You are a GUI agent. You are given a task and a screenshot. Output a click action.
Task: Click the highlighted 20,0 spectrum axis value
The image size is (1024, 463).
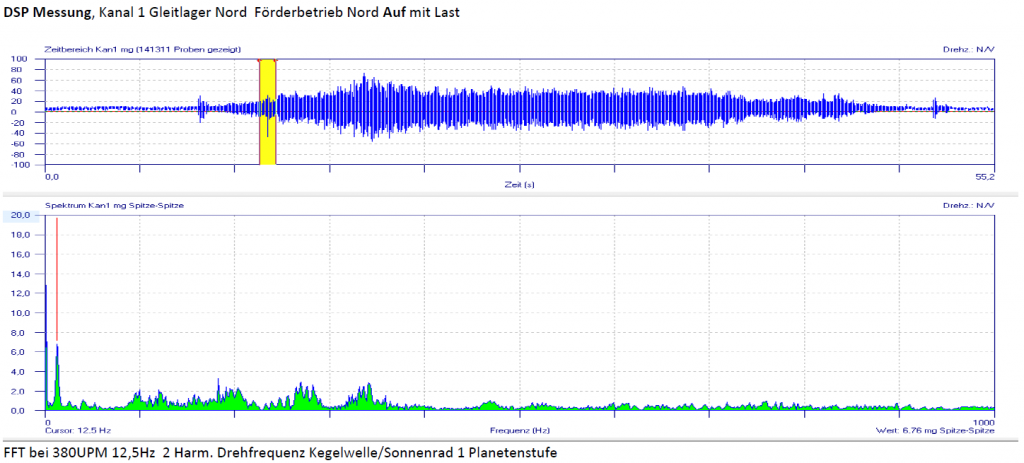pos(22,215)
